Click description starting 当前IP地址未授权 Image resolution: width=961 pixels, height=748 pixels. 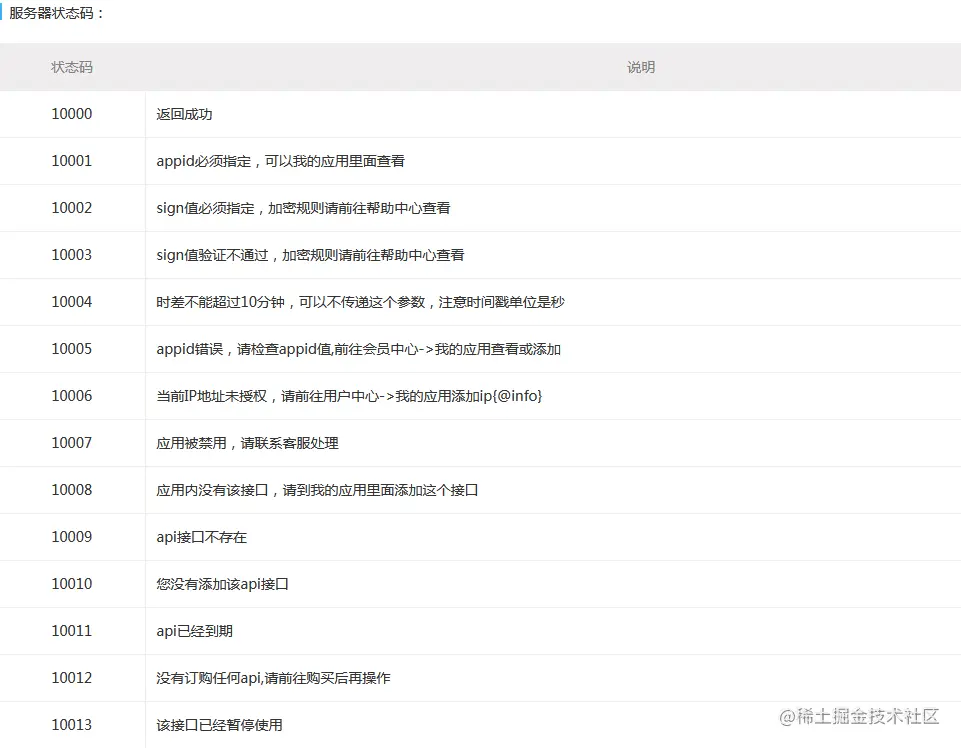click(349, 396)
